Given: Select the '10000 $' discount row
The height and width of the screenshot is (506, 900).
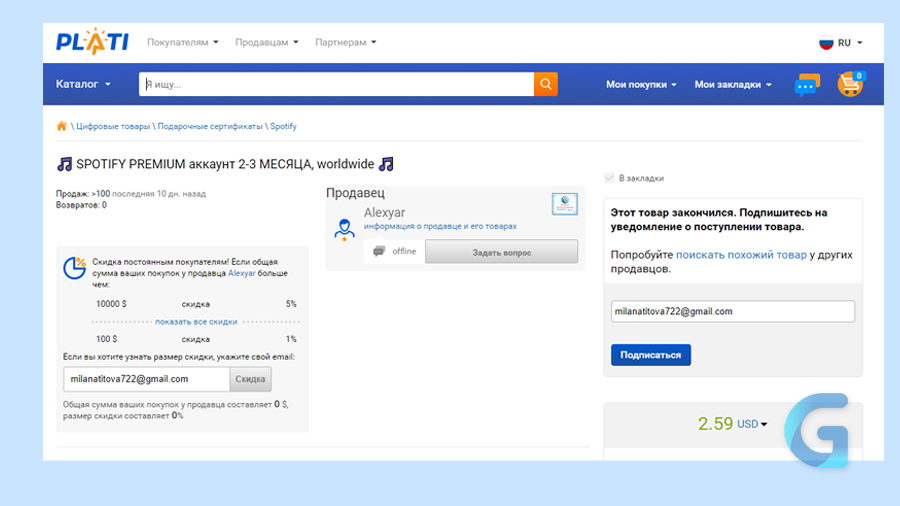Looking at the screenshot, I should pos(196,304).
